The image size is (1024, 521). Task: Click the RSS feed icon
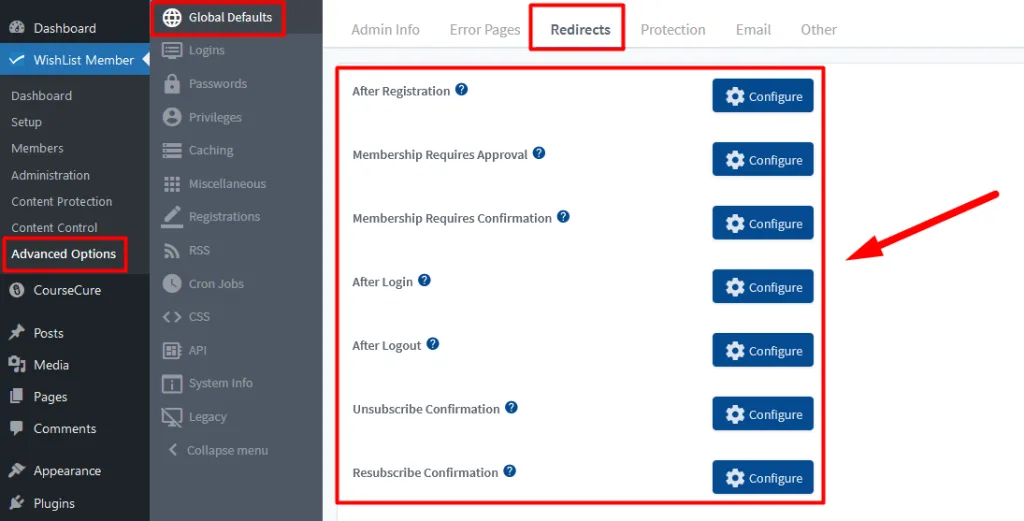(x=172, y=251)
